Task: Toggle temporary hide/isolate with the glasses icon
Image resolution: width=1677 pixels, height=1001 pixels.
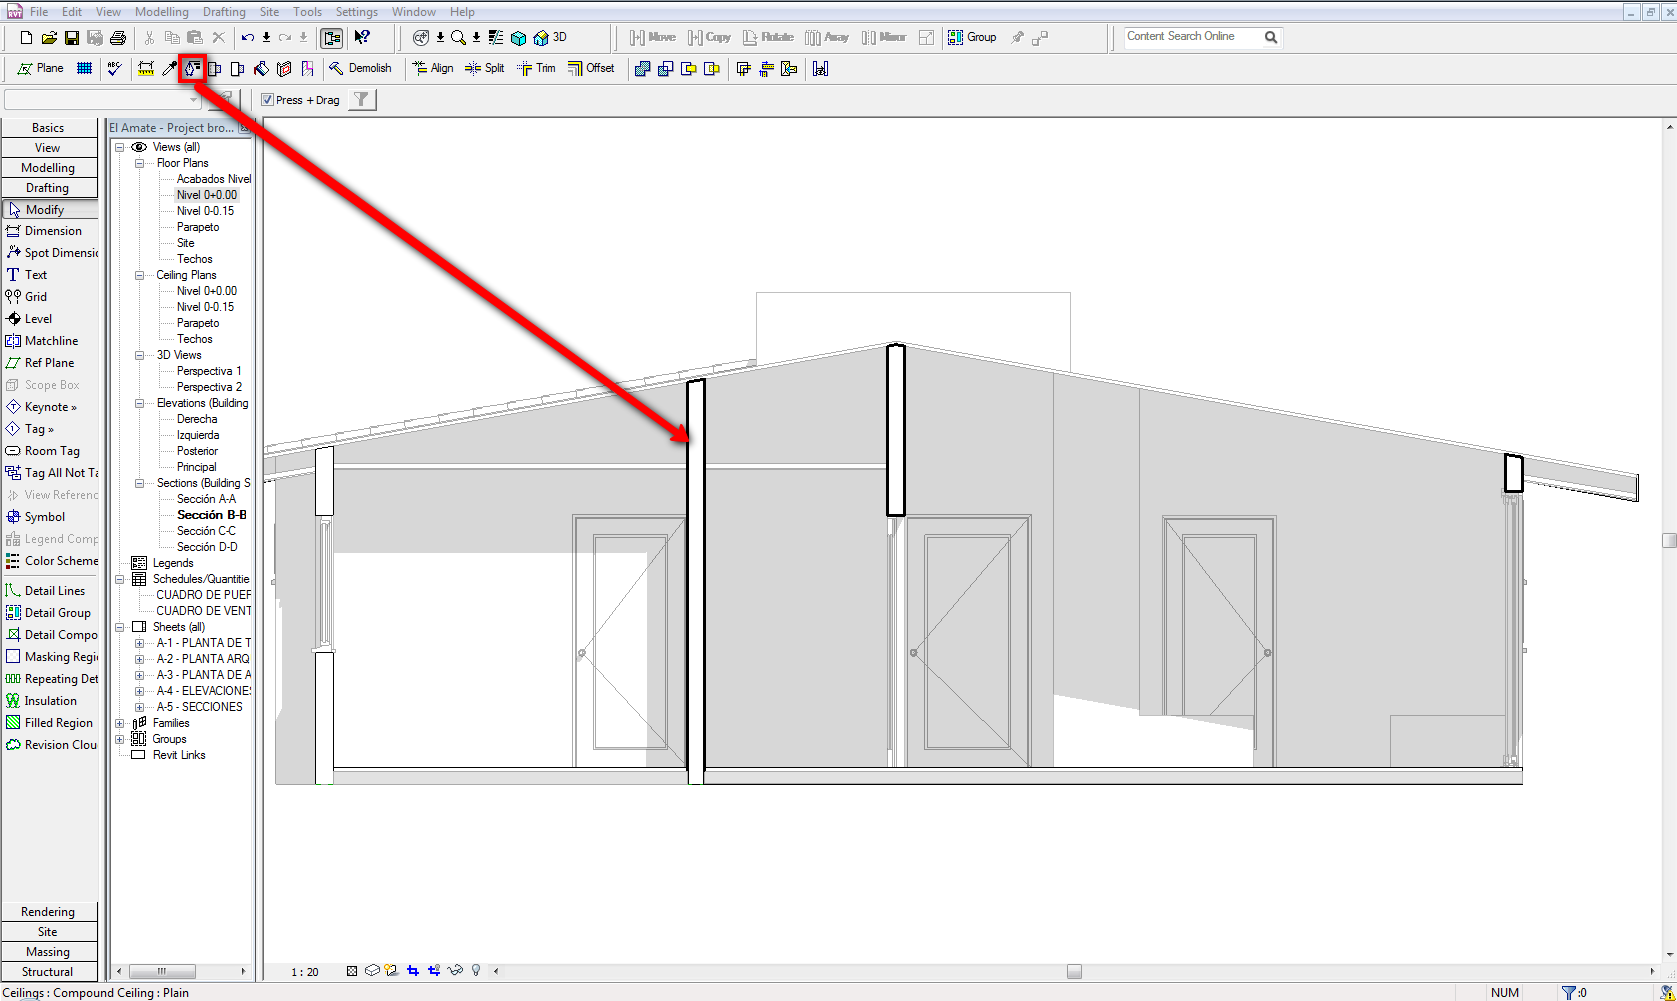Action: pyautogui.click(x=455, y=970)
